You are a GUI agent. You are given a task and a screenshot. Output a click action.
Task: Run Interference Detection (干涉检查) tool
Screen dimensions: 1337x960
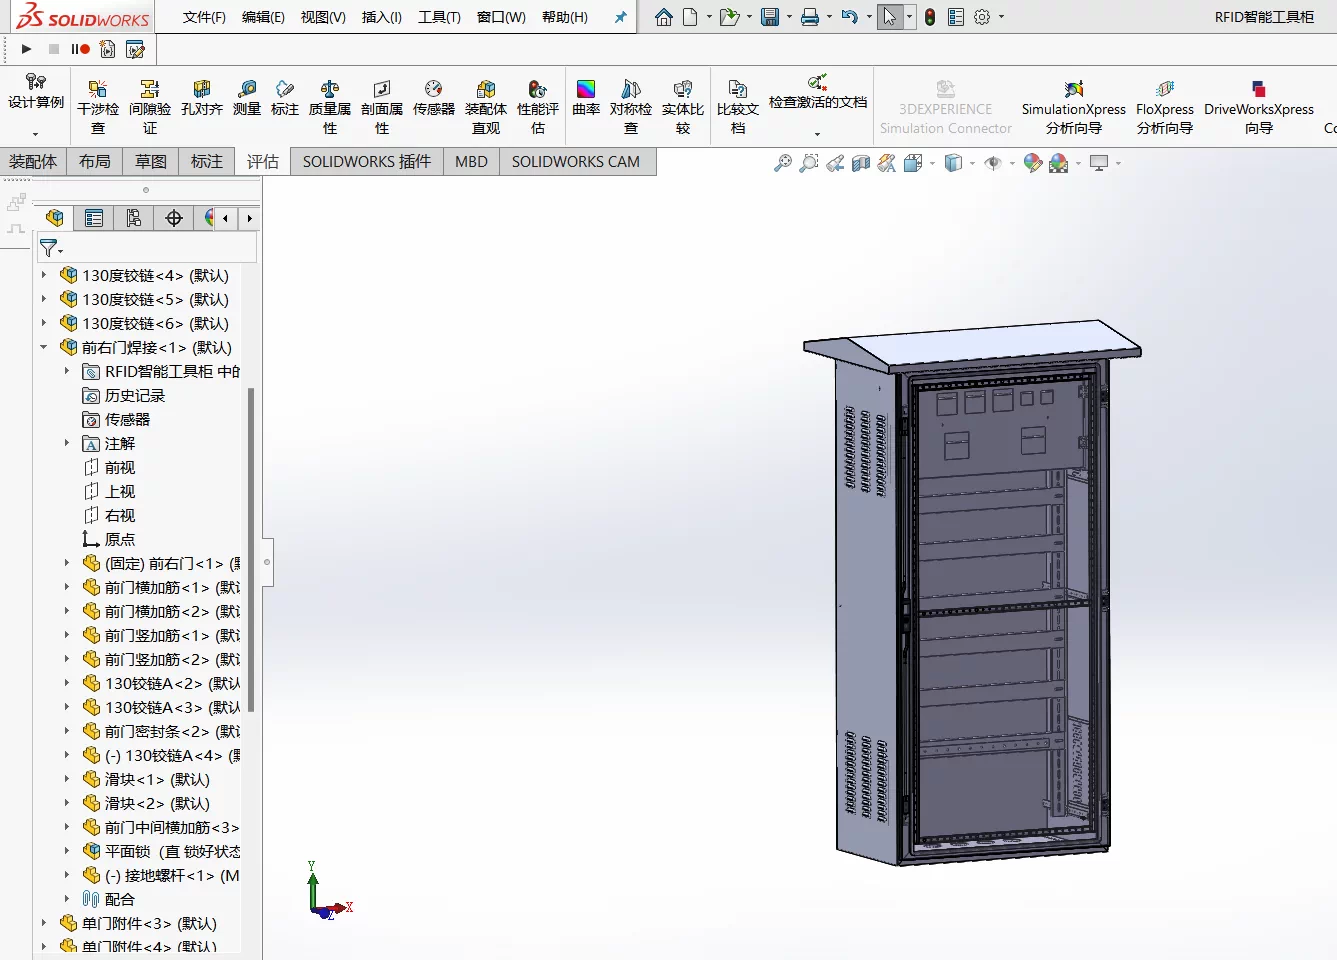click(x=97, y=107)
